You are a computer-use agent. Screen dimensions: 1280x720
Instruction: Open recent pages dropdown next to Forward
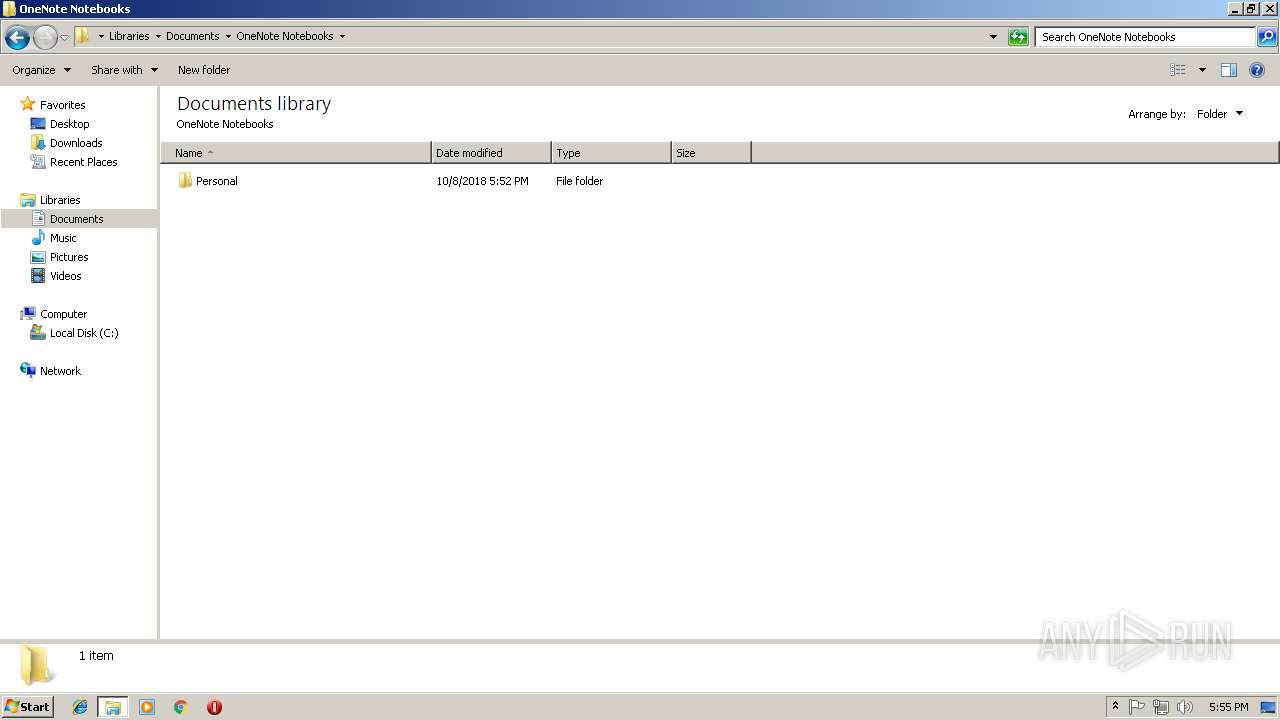click(65, 38)
